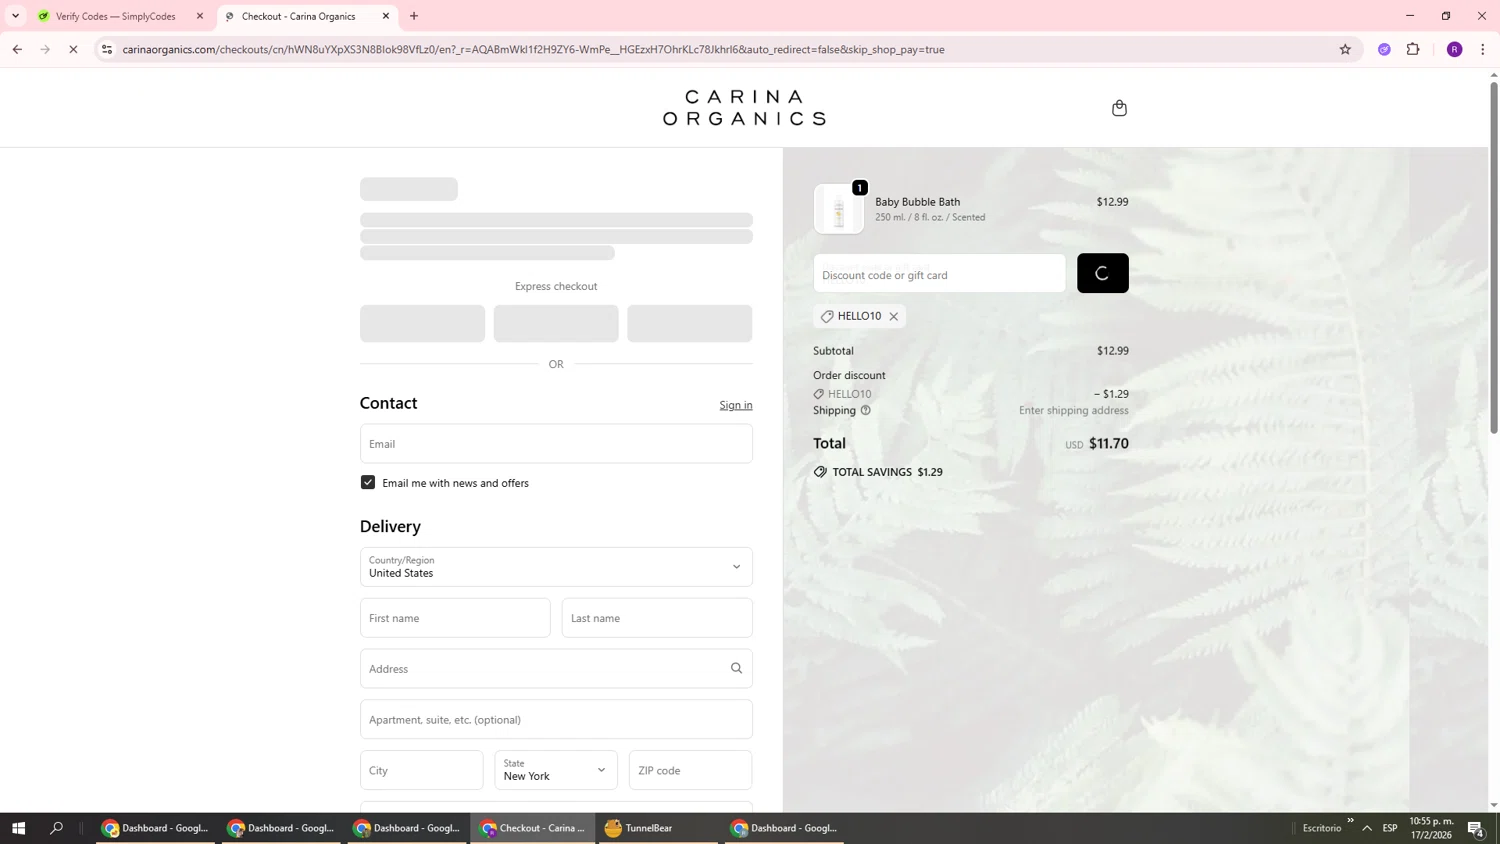
Task: Open the Windows taskbar search
Action: 57,828
